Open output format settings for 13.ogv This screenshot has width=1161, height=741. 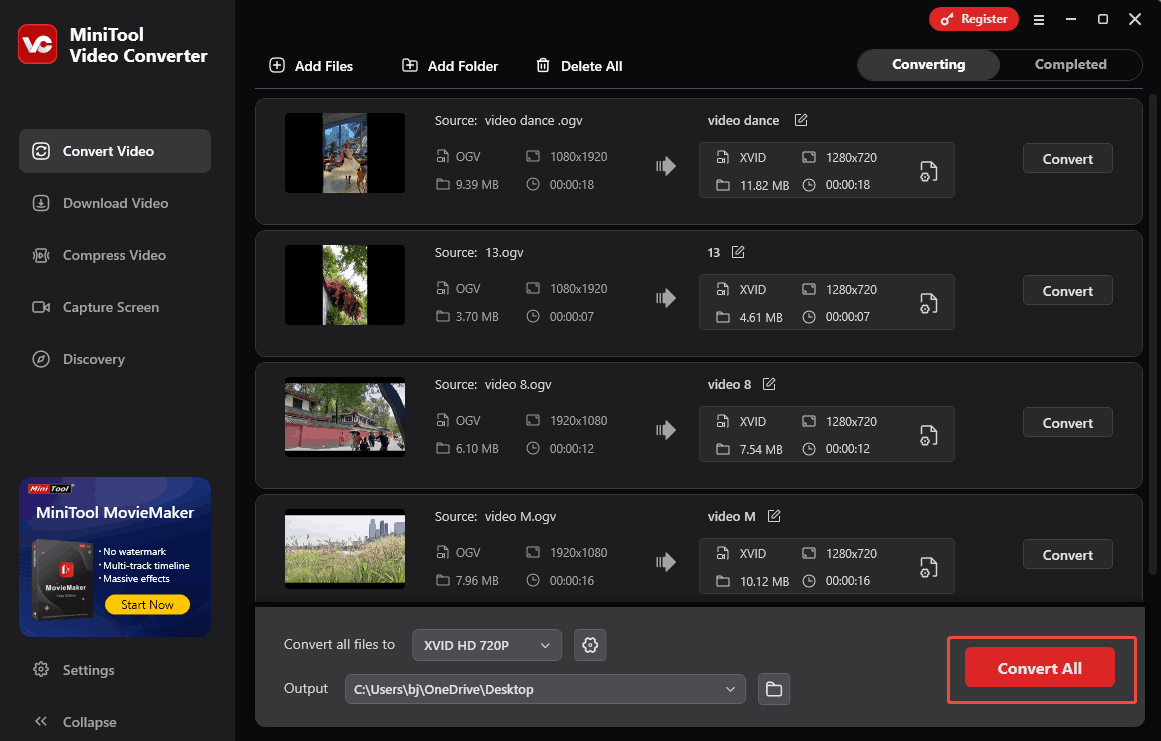click(929, 303)
